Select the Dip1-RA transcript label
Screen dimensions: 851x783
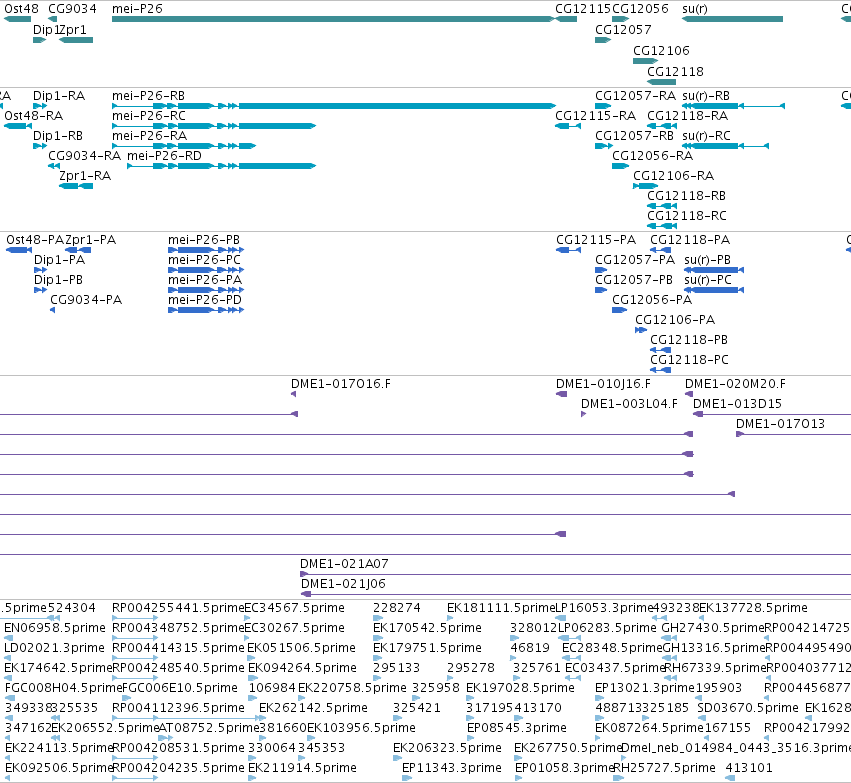pyautogui.click(x=59, y=96)
